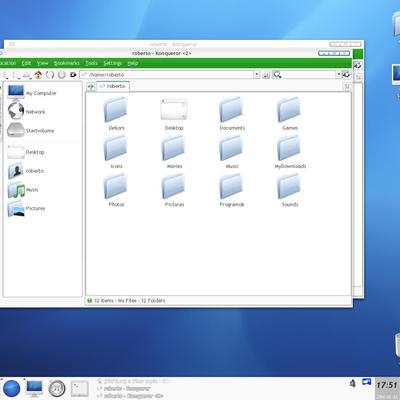Open the Icons folder
Image resolution: width=400 pixels, height=400 pixels.
[x=116, y=152]
